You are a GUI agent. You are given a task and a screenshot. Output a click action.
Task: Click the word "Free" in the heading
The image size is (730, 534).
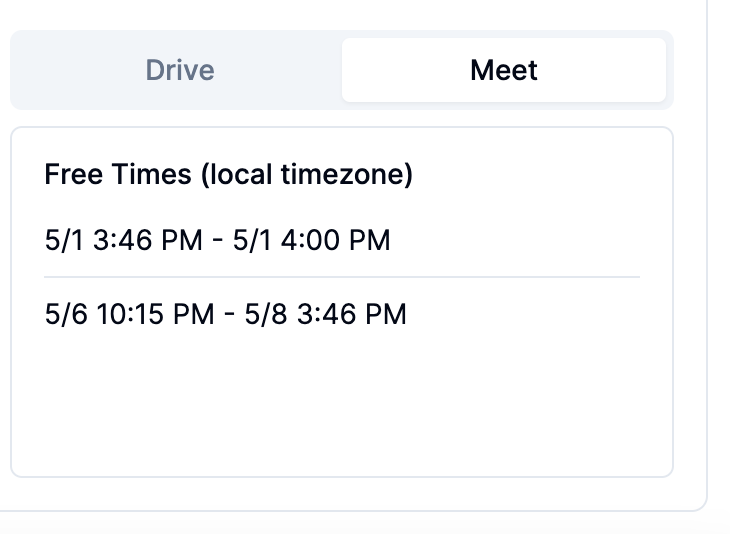74,174
